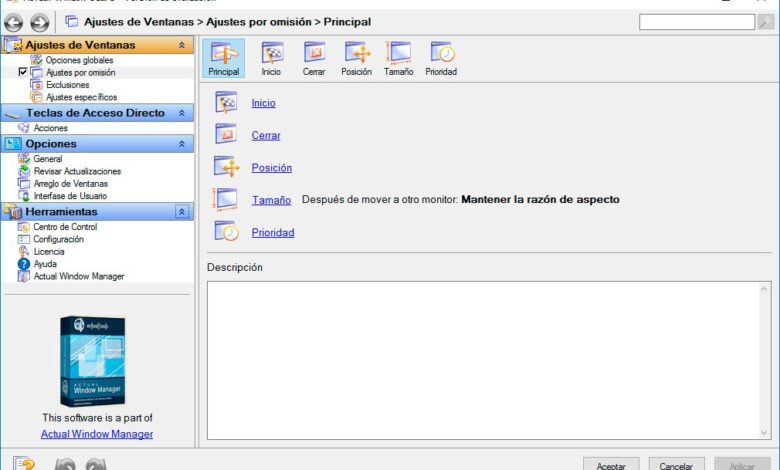The width and height of the screenshot is (780, 470).
Task: Click inside the Descripción text area
Action: (x=483, y=361)
